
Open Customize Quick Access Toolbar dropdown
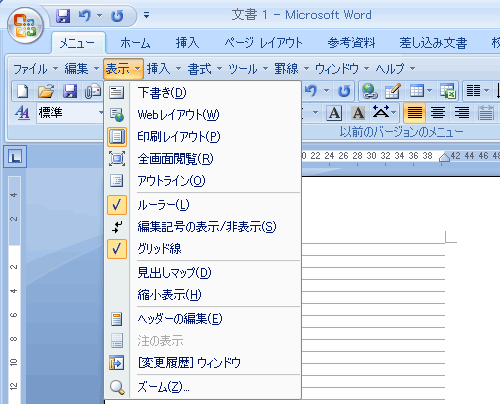click(146, 15)
